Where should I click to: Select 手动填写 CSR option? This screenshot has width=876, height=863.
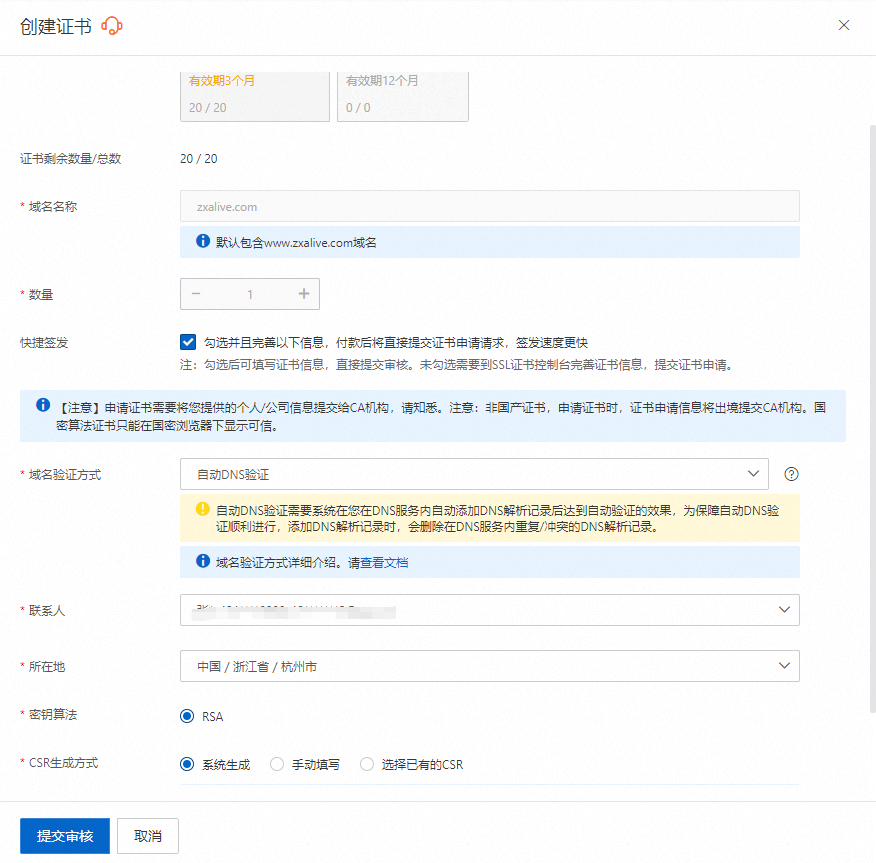pos(277,764)
